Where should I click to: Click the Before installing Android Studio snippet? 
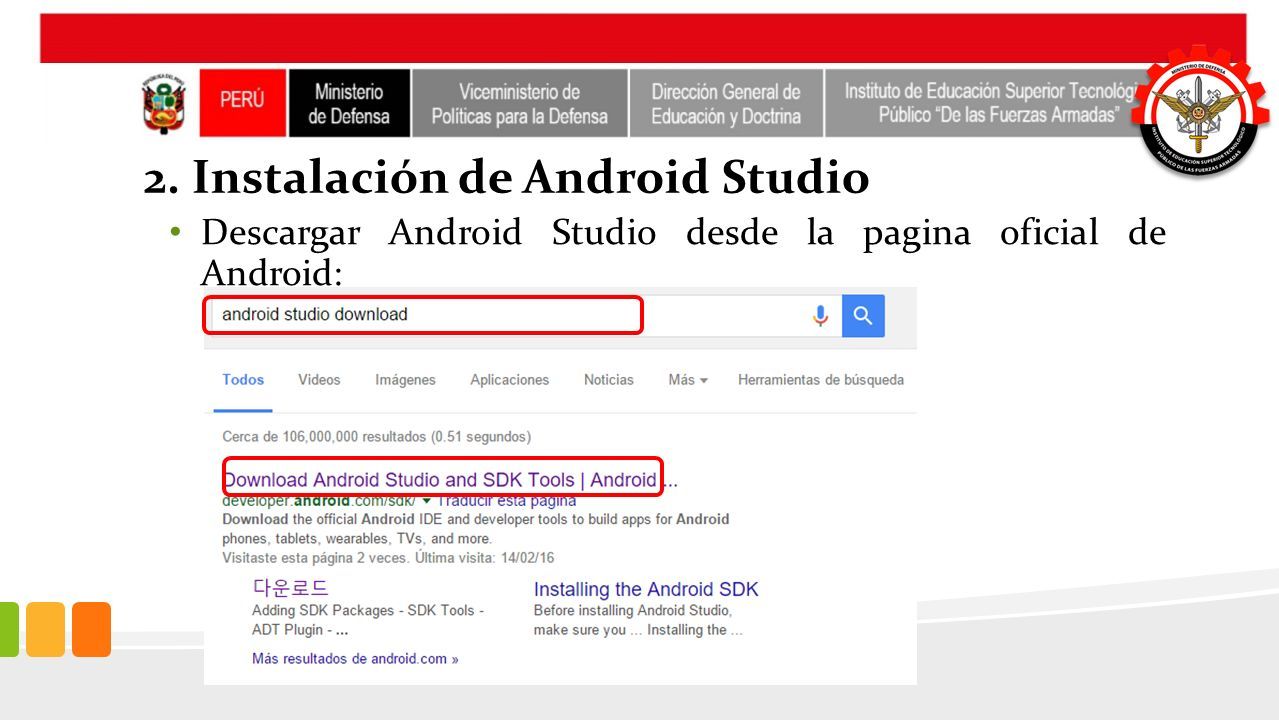(638, 620)
